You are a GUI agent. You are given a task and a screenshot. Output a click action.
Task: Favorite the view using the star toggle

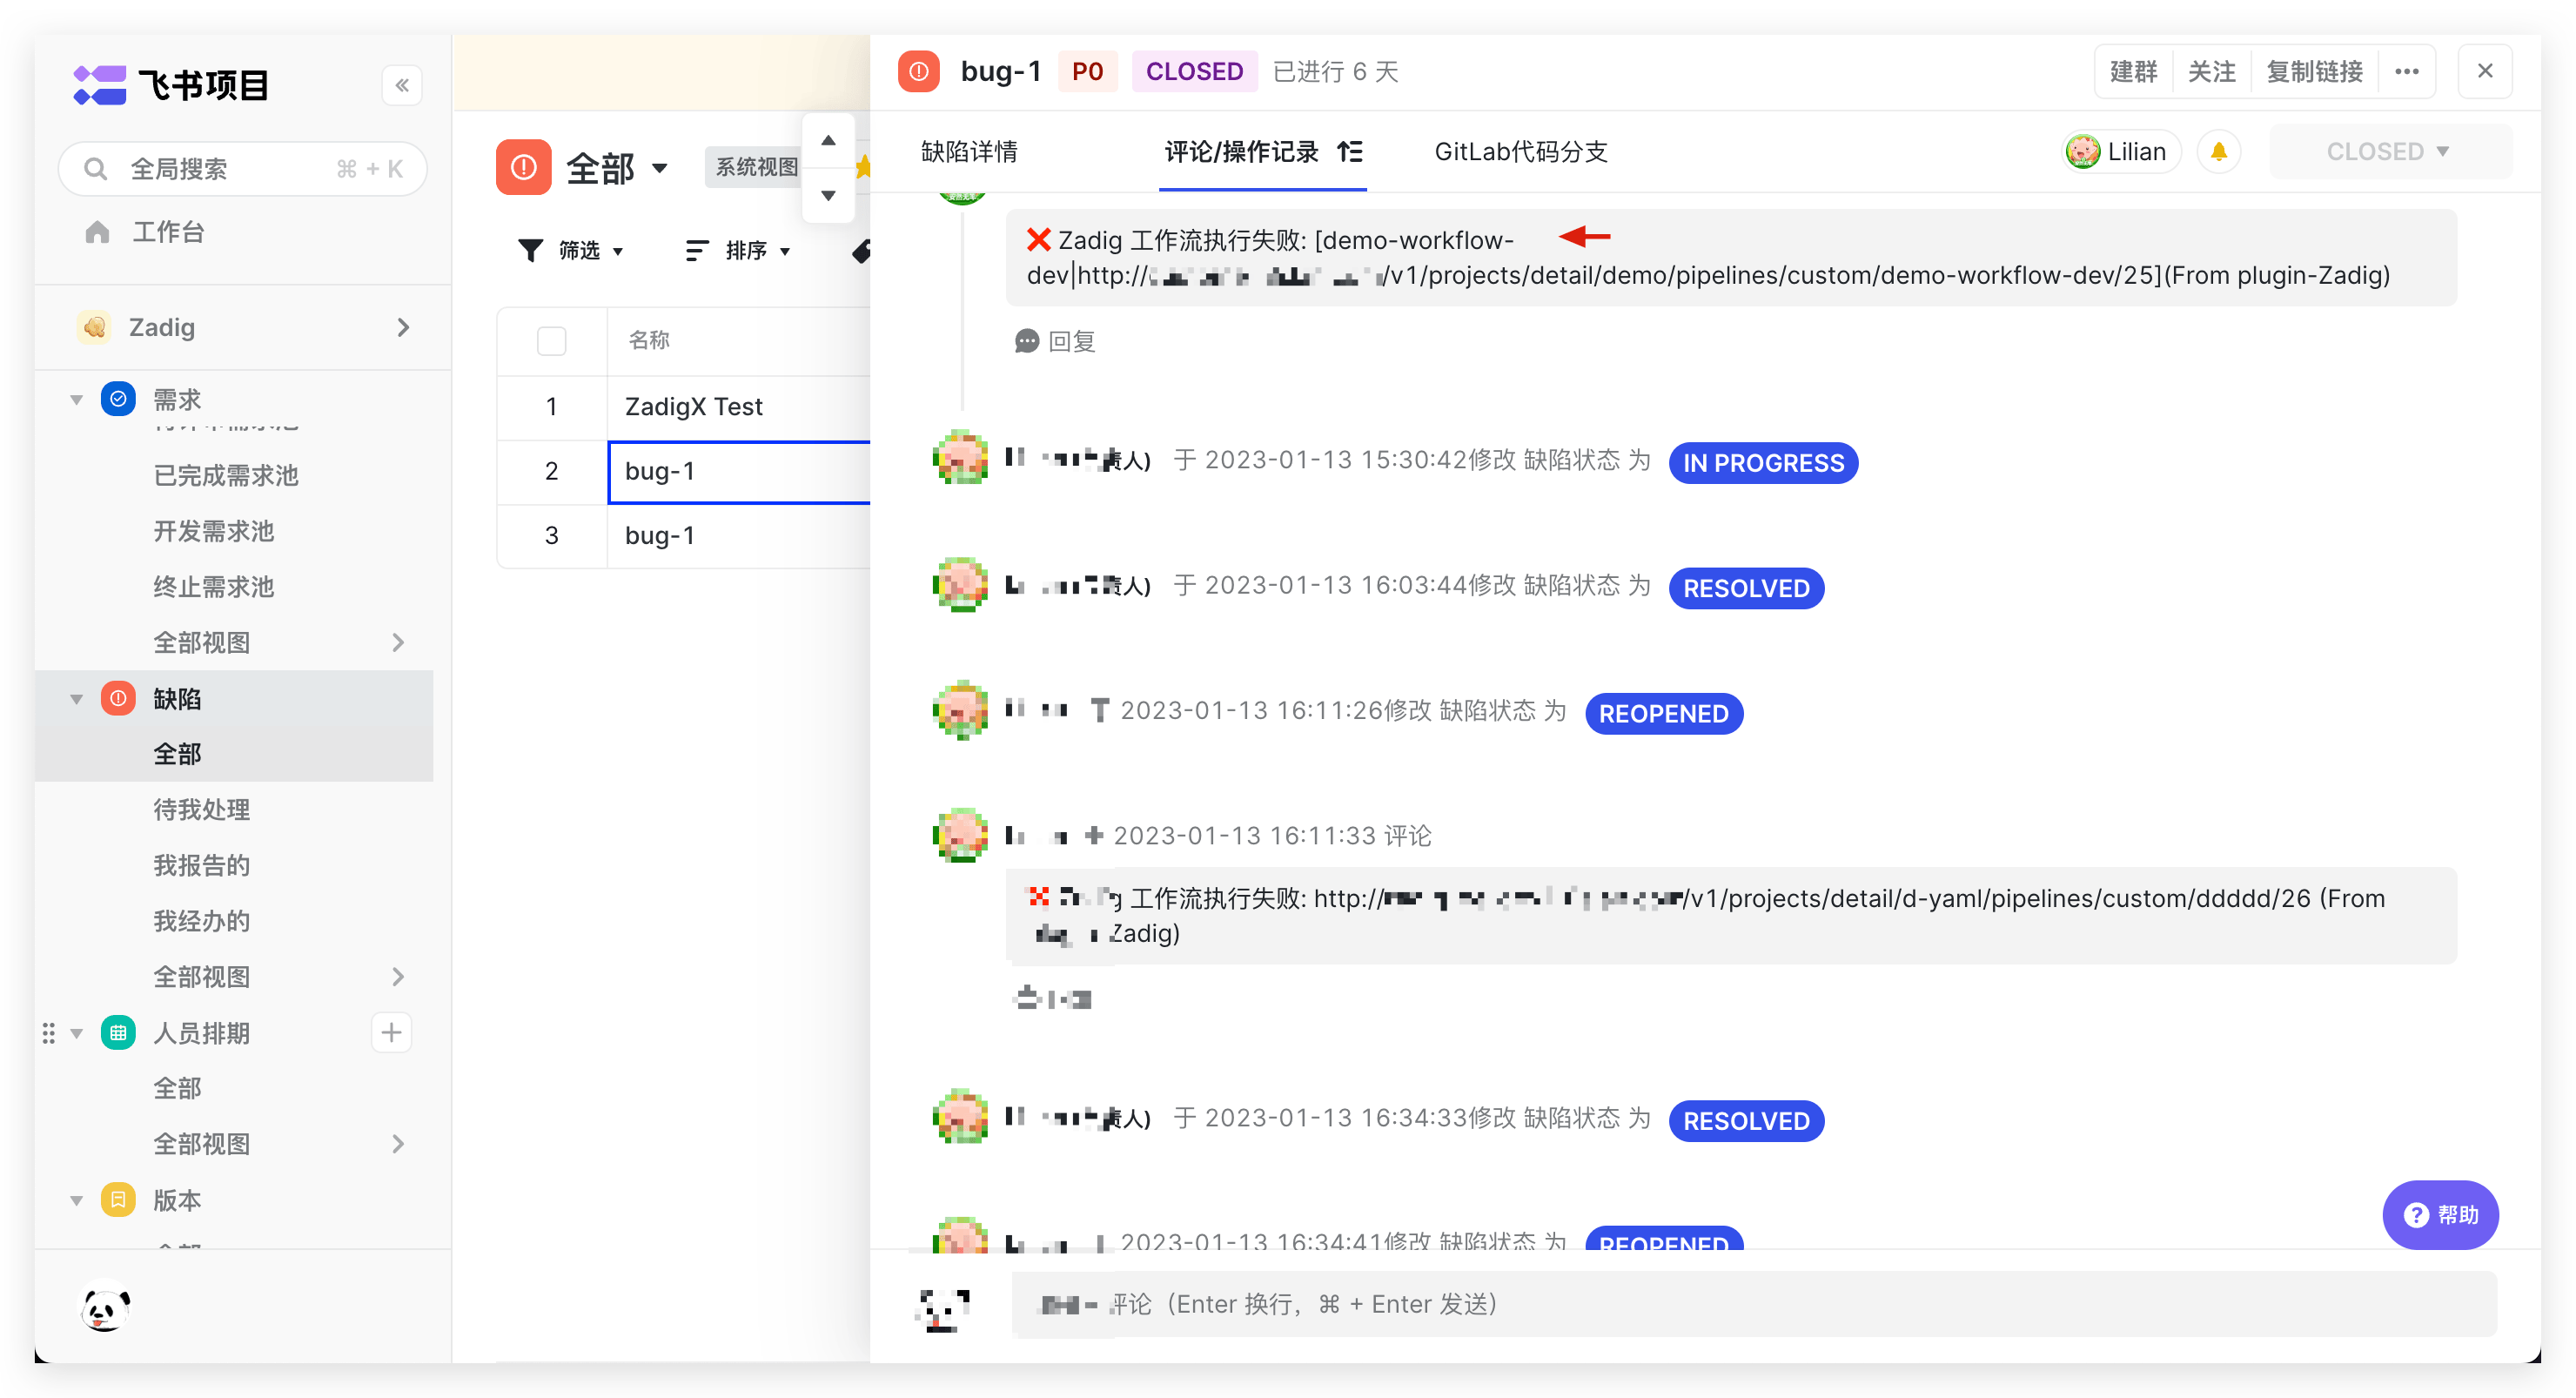click(864, 167)
